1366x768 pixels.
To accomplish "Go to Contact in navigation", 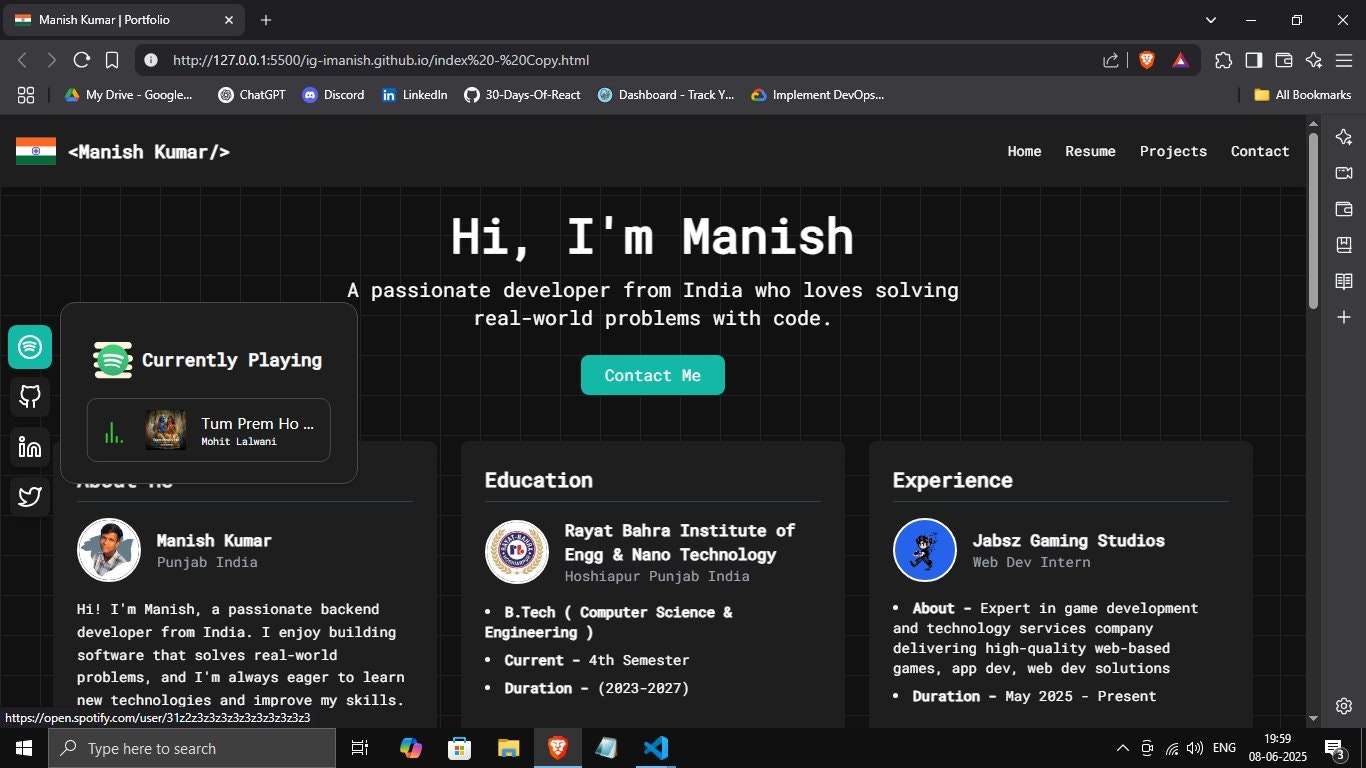I will pyautogui.click(x=1260, y=151).
